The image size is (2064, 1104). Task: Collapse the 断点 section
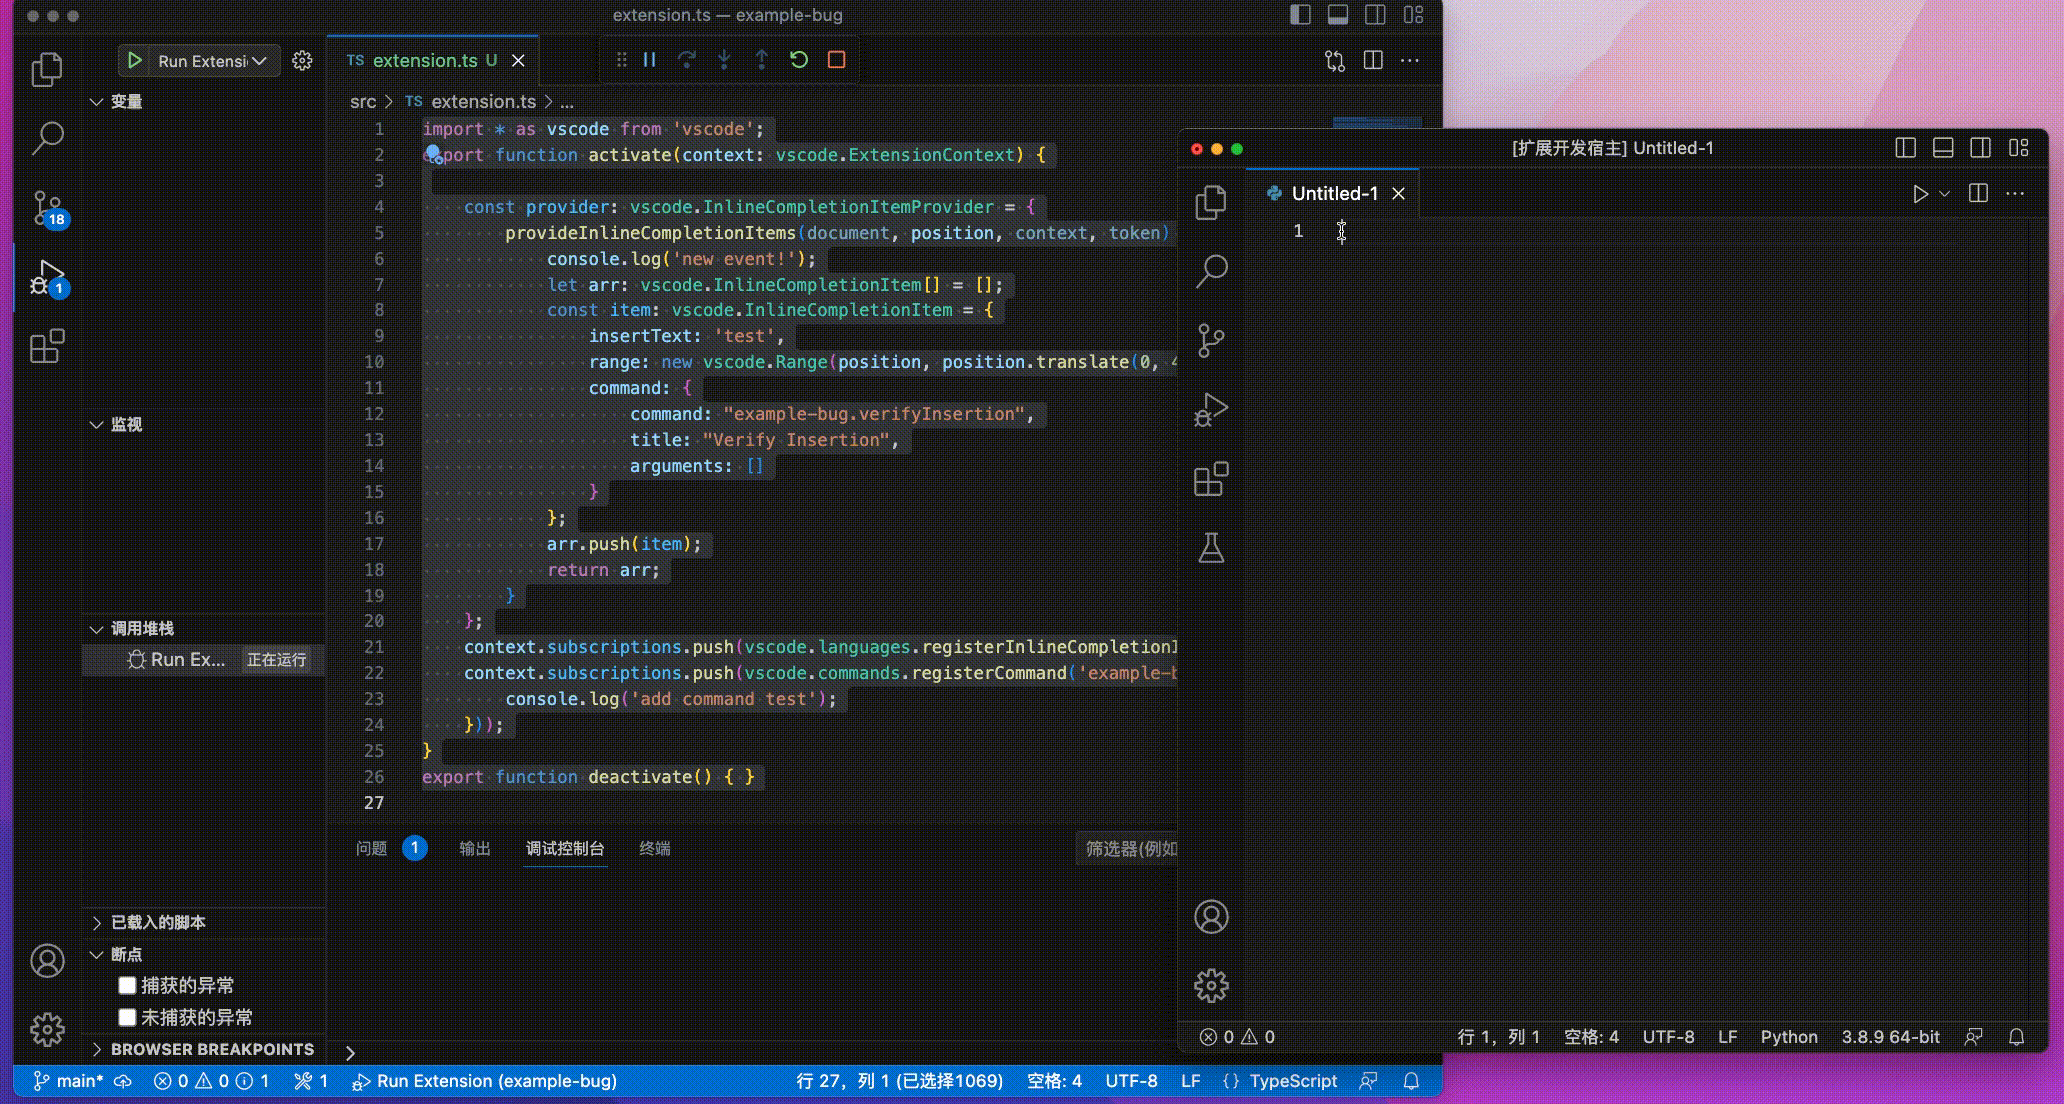coord(203,955)
